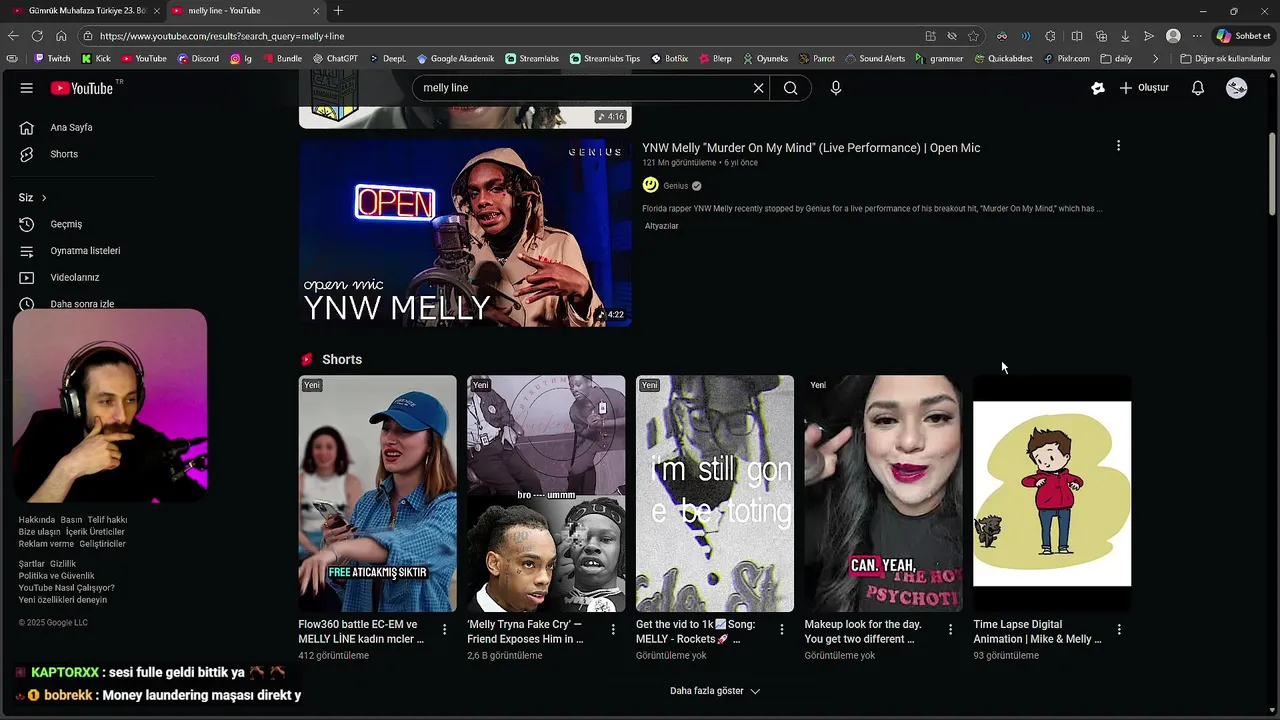Open the ChatGPT bookmark
Viewport: 1280px width, 720px height.
click(x=335, y=59)
